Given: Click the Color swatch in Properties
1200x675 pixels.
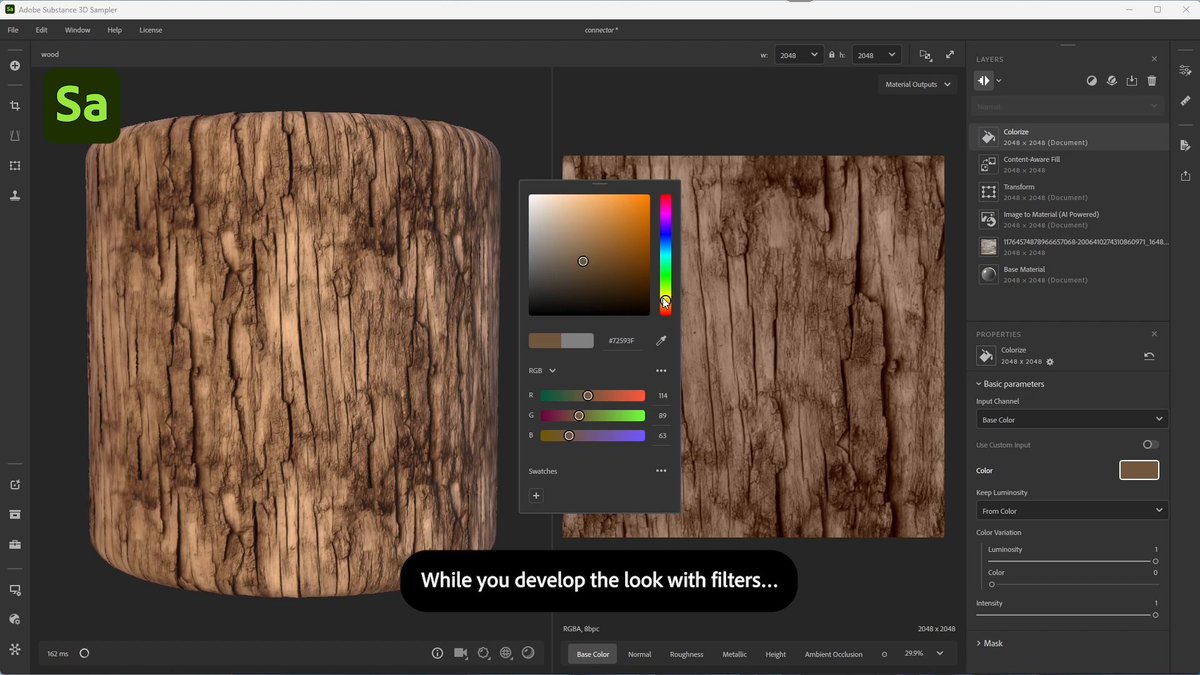Looking at the screenshot, I should (x=1139, y=470).
